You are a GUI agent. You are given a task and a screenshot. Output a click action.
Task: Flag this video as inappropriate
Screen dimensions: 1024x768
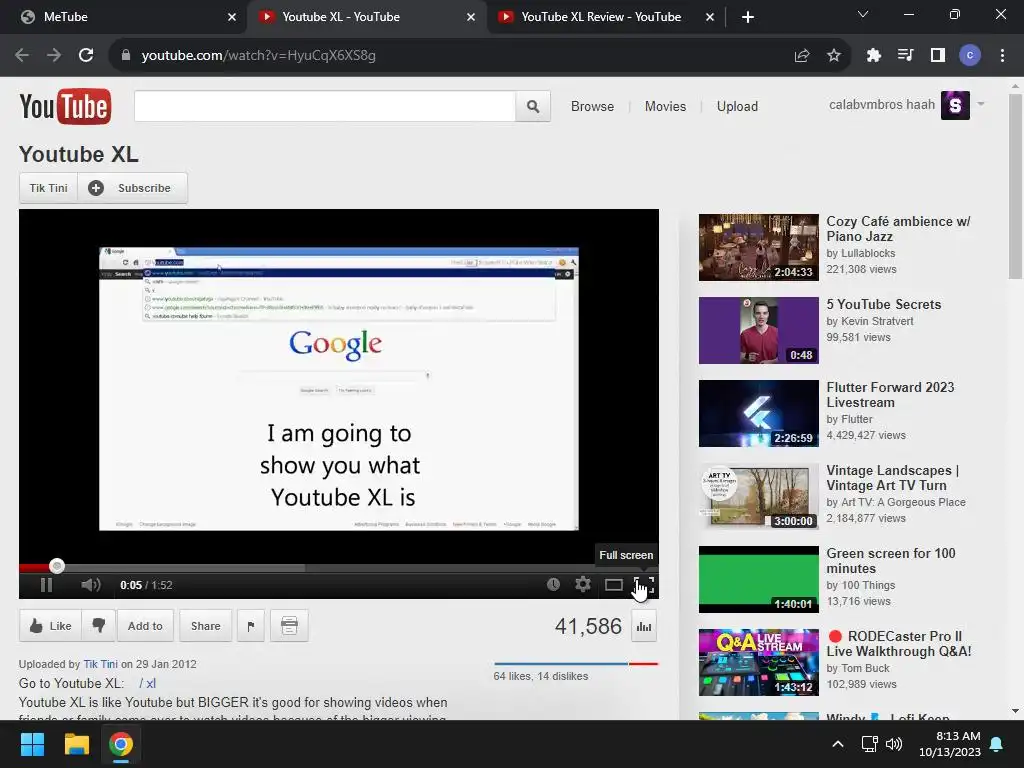click(x=251, y=626)
